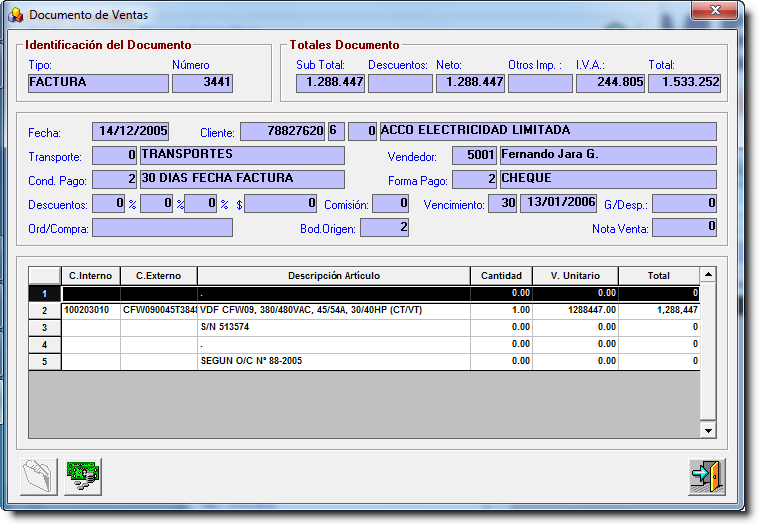Click the Fecha field 14/12/2005

pos(130,131)
